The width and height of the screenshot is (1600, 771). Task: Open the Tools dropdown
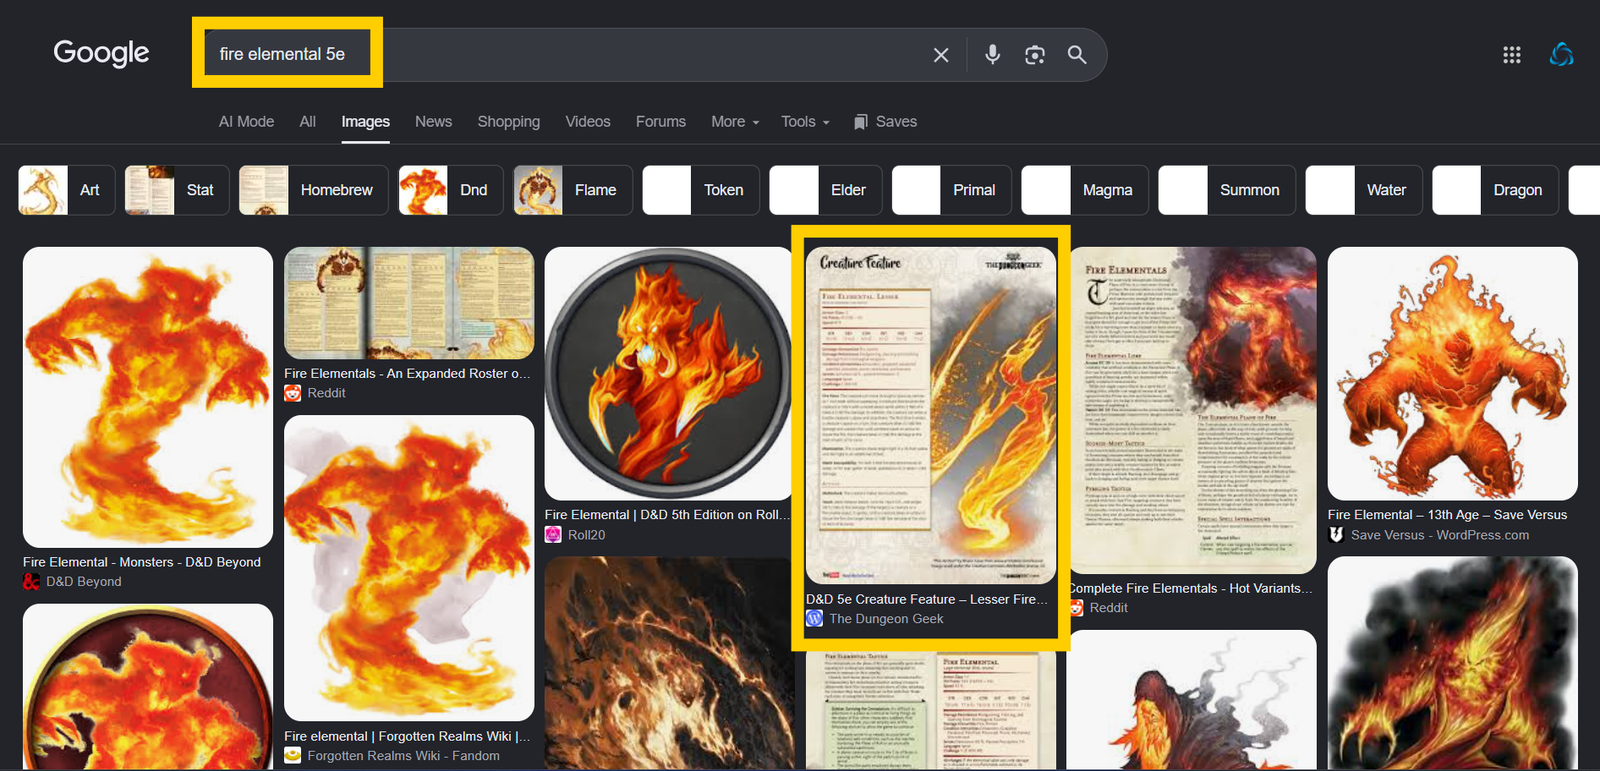805,121
